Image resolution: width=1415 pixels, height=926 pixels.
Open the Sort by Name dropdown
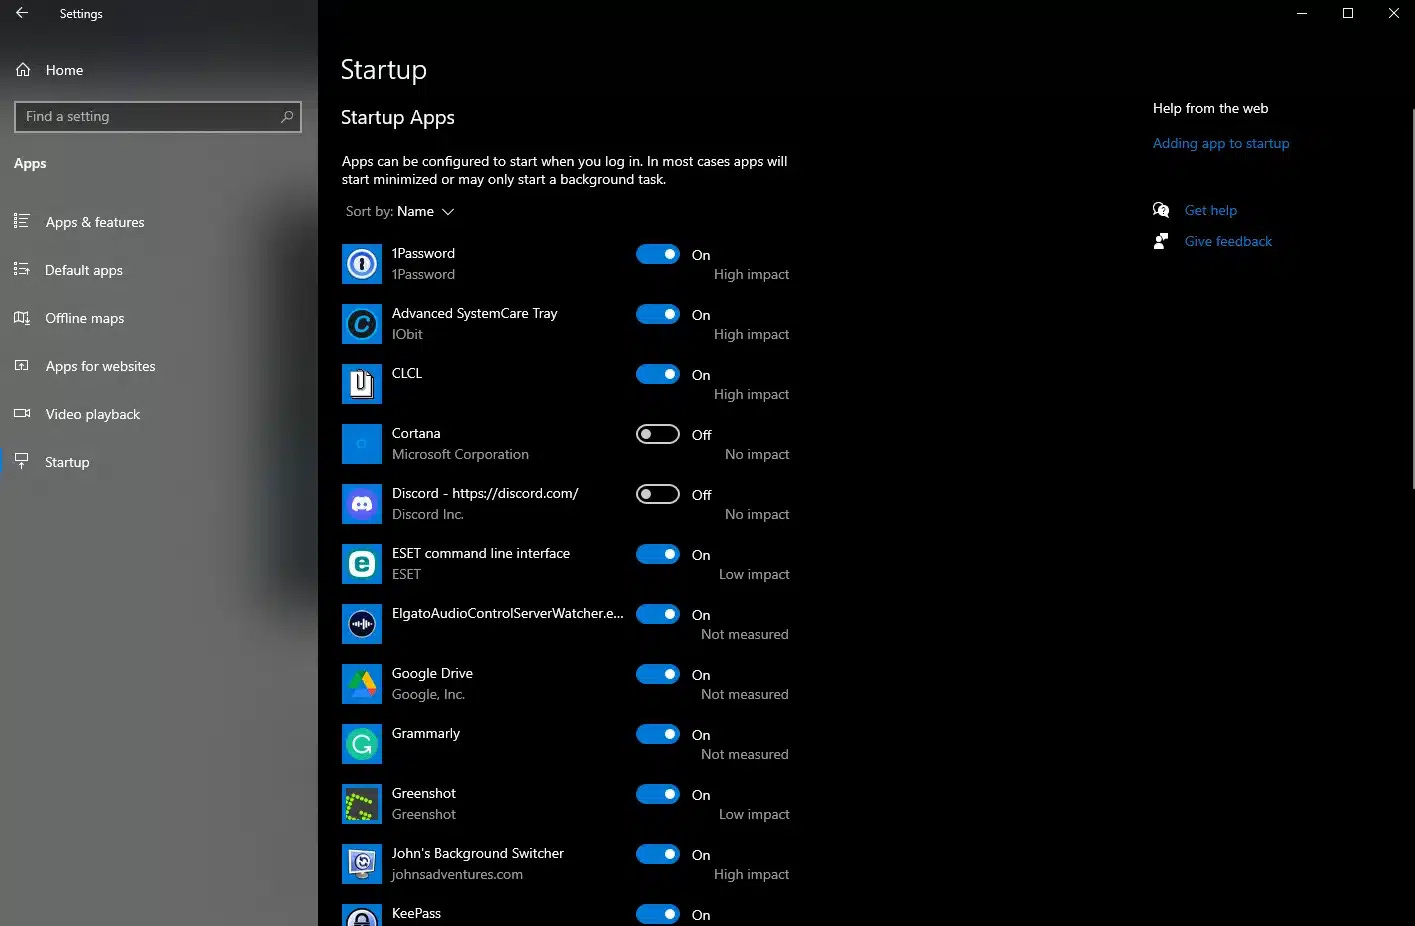click(400, 211)
